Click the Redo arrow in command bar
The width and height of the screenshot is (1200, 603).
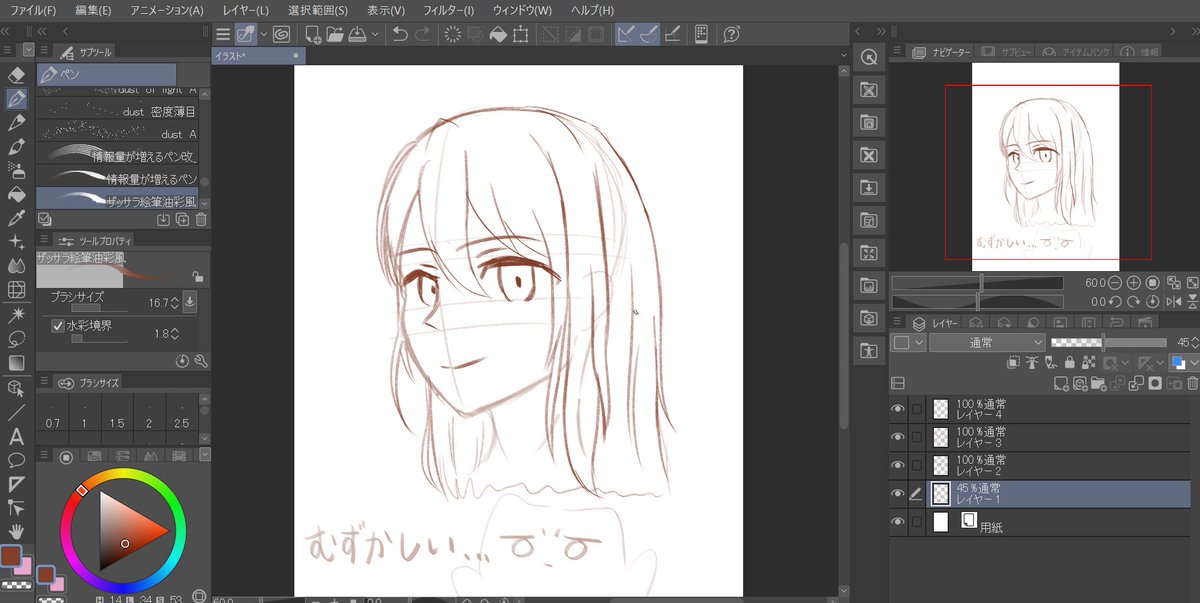pos(422,34)
